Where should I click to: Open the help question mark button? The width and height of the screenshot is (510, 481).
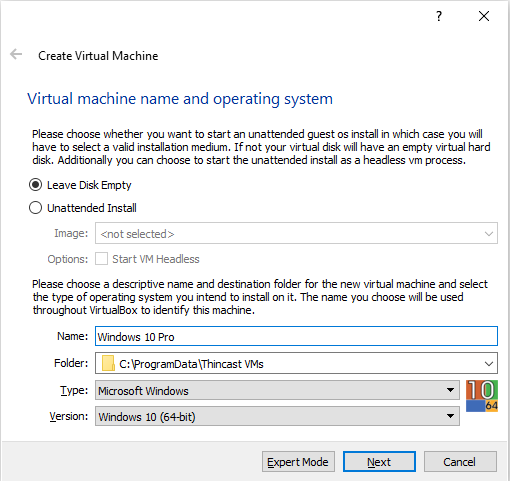439,16
